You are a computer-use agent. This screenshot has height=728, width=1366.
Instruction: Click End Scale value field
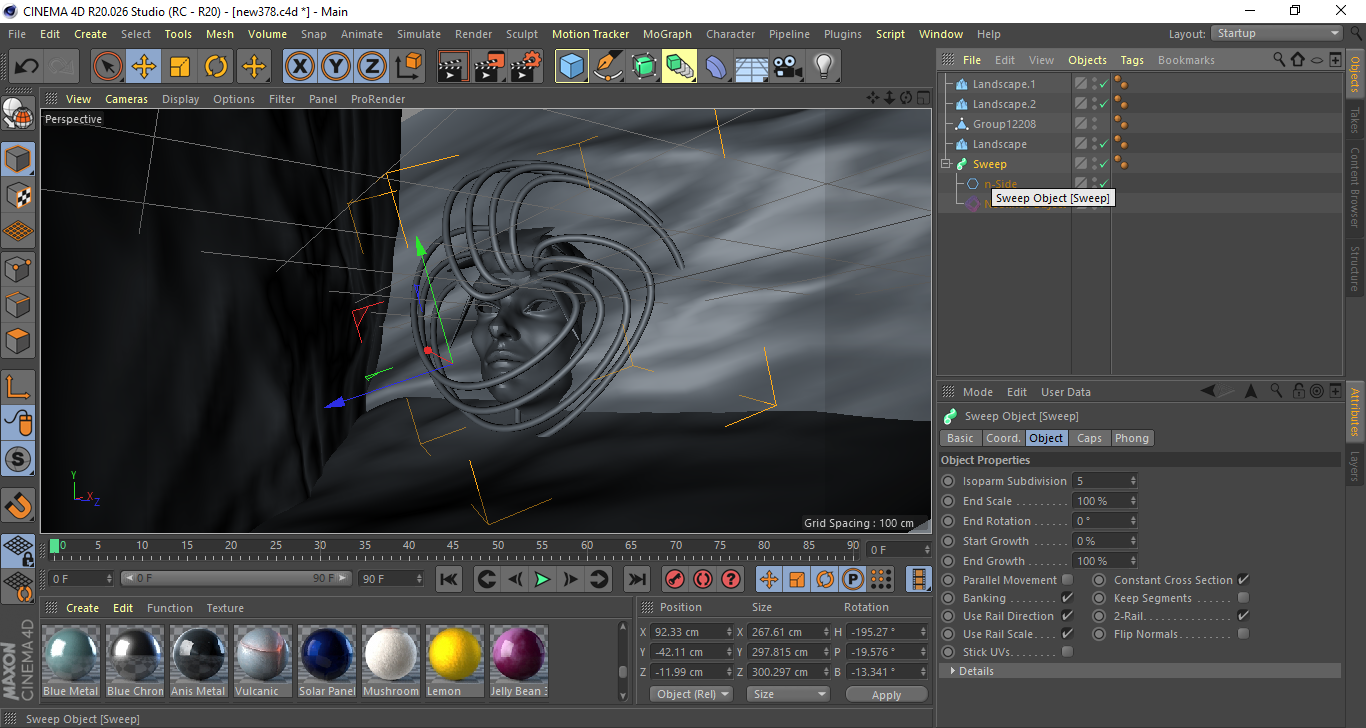[1104, 501]
